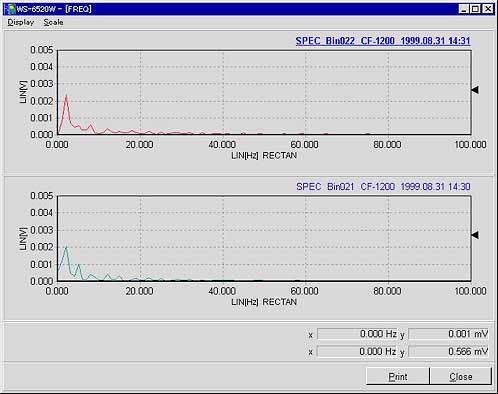Click the top graph's black triangle level marker

point(475,90)
